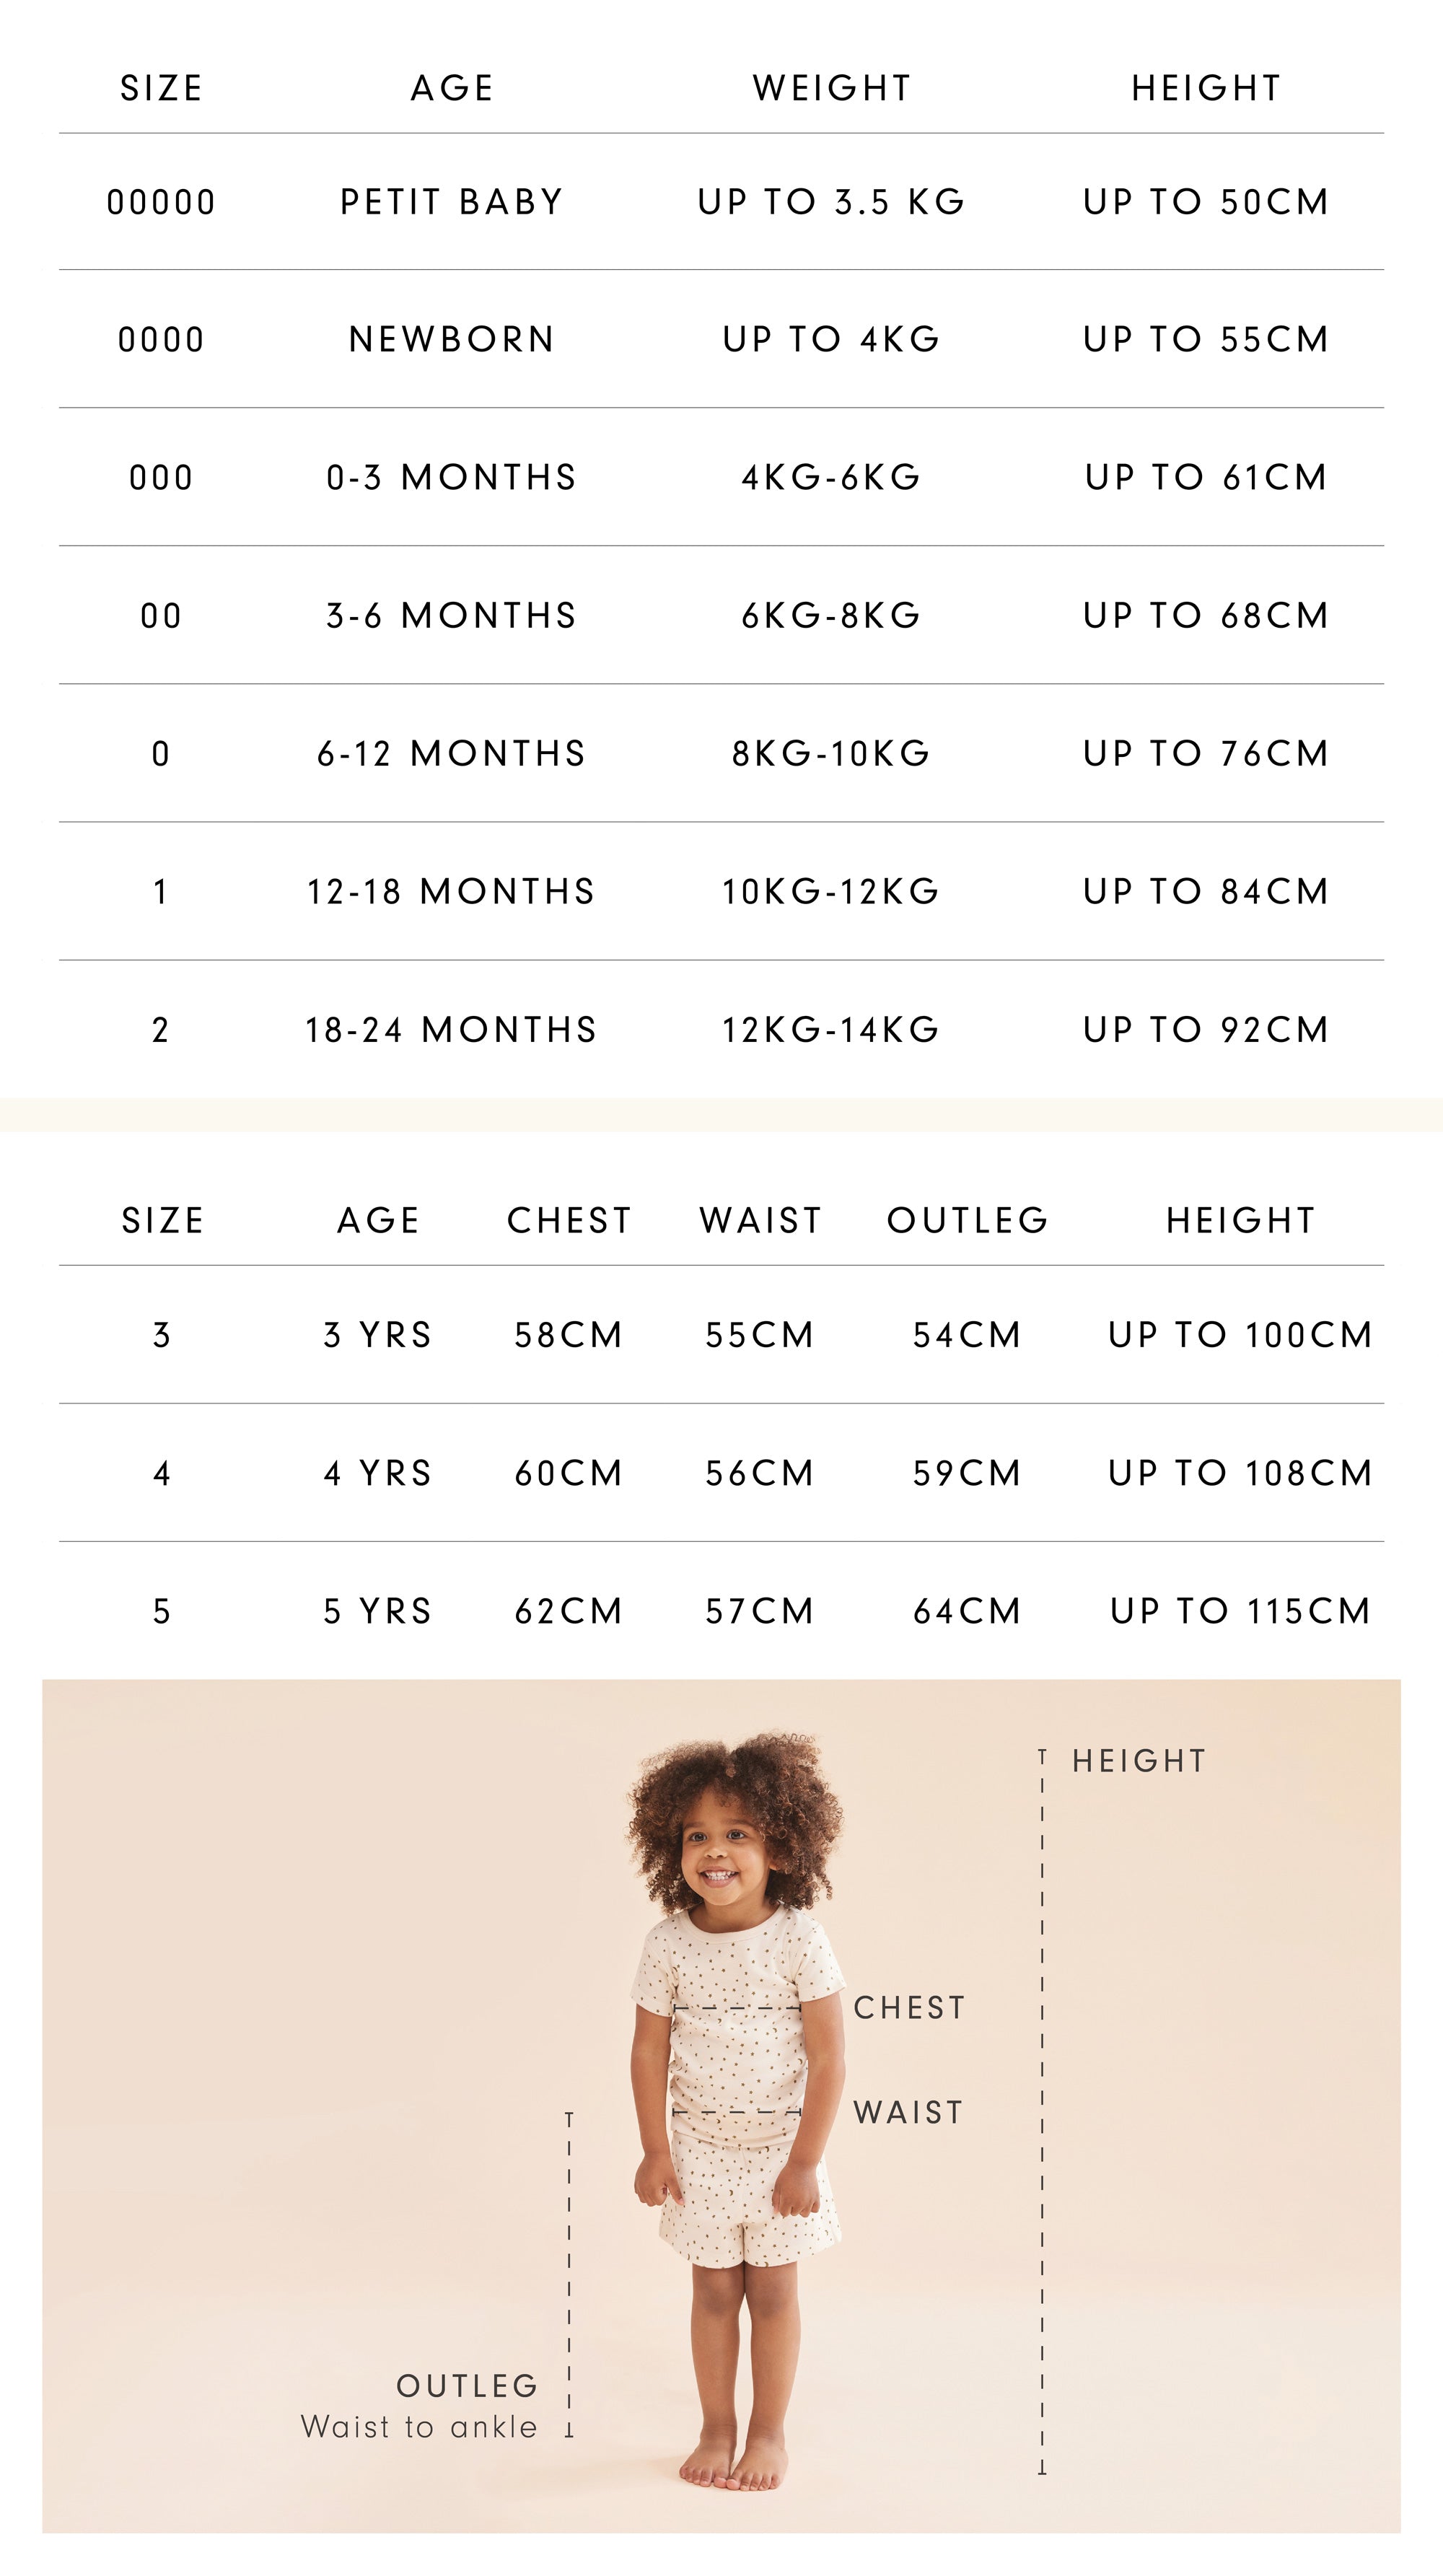The image size is (1443, 2576).
Task: Click the 0-3 MONTHS age cell
Action: click(x=451, y=478)
